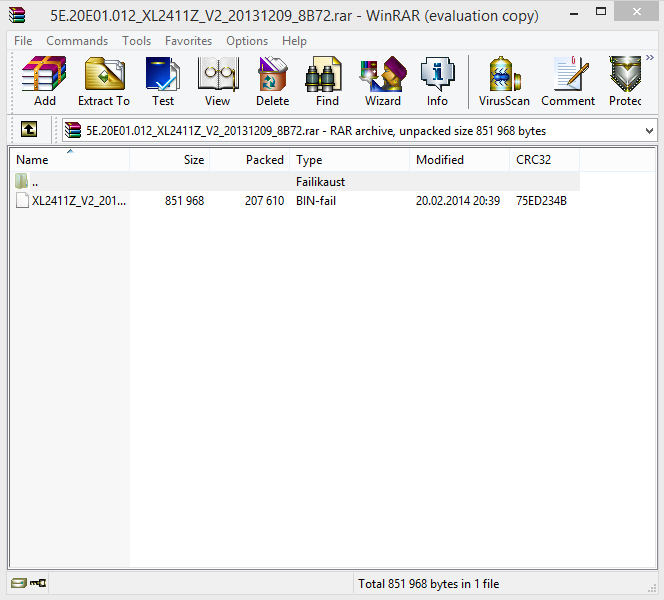The width and height of the screenshot is (664, 600).
Task: Maximize the WinRAR window
Action: point(601,11)
